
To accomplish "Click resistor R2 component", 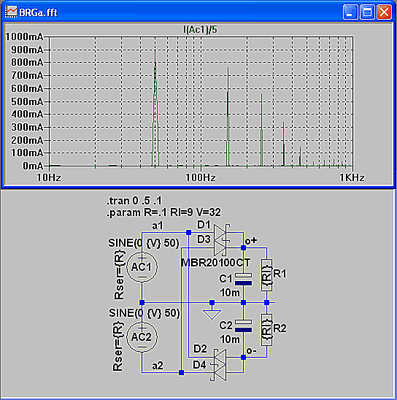I will [x=267, y=329].
